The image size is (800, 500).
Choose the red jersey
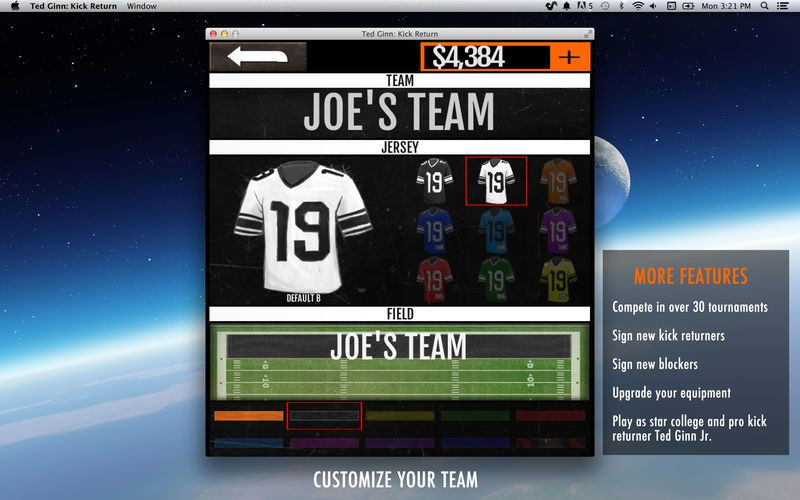434,280
